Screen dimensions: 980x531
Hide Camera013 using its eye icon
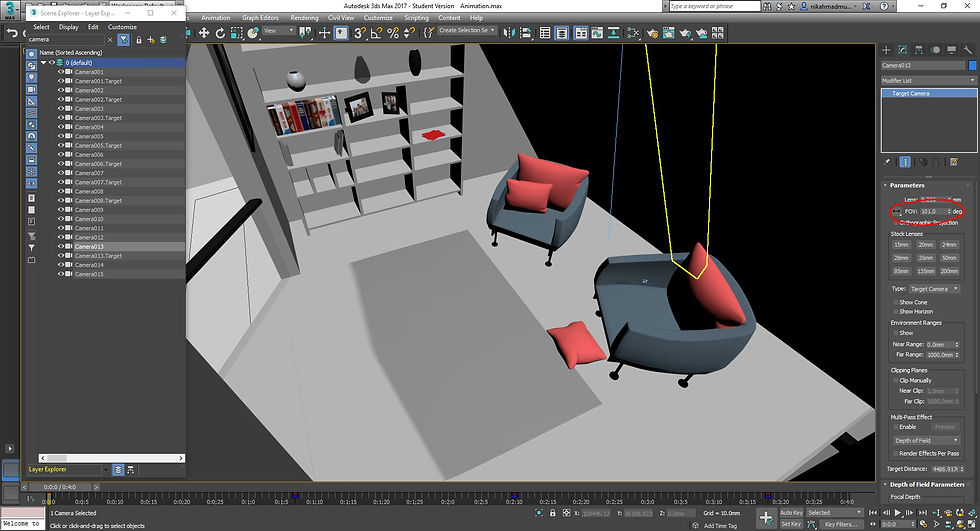point(61,246)
